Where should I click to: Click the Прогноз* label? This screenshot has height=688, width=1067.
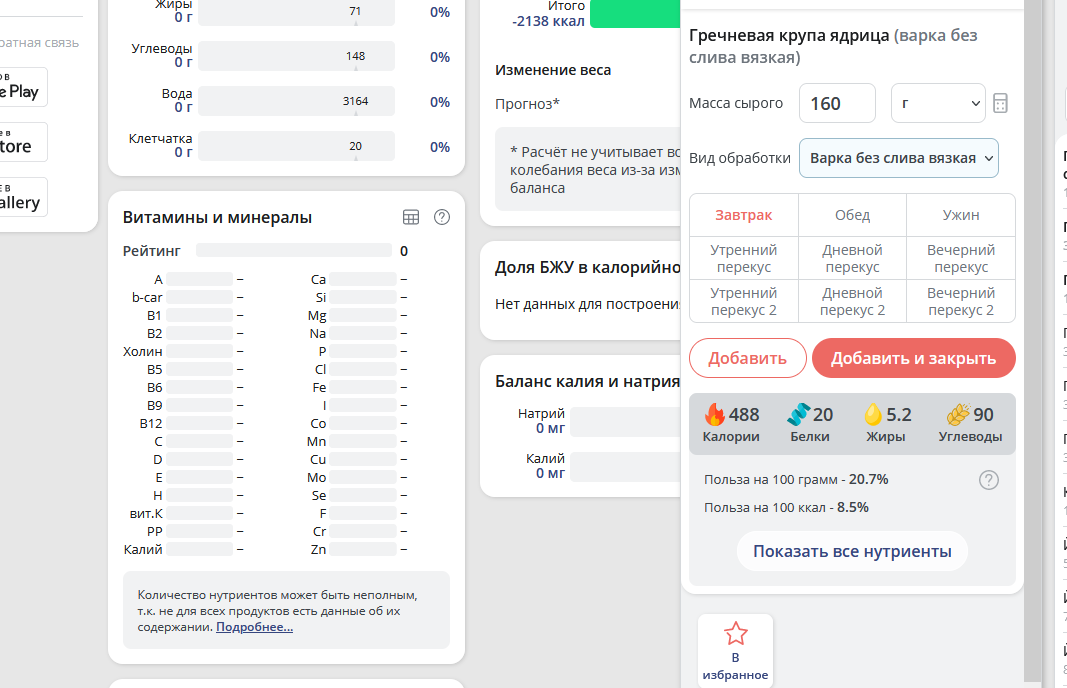(527, 104)
